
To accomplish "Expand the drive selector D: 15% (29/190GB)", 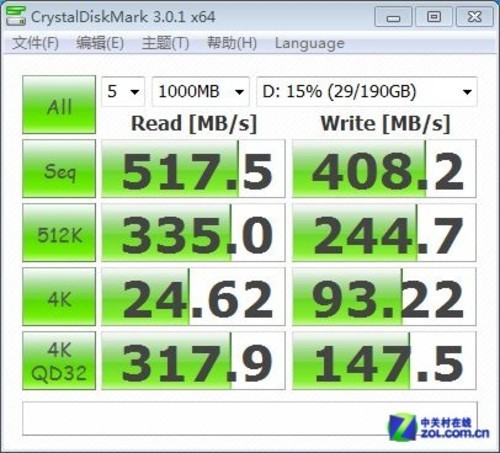I will tap(367, 91).
